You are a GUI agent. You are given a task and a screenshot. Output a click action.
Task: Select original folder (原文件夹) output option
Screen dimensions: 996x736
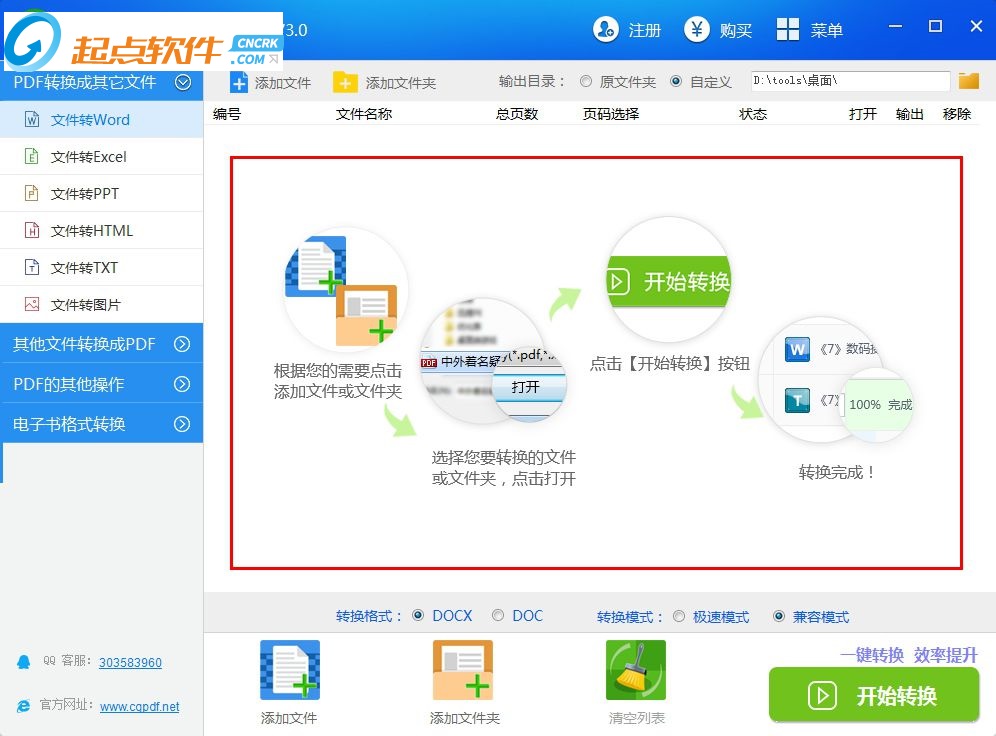pos(586,81)
